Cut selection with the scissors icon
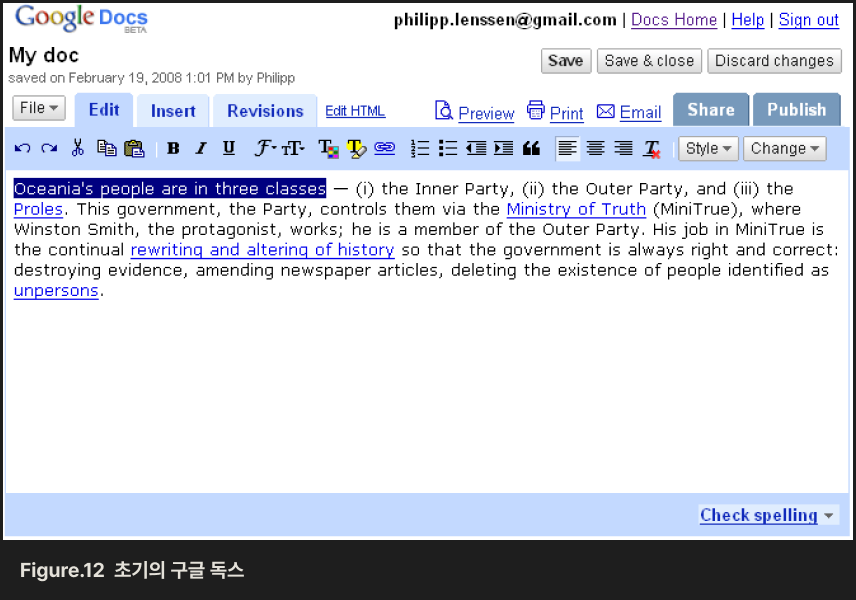The width and height of the screenshot is (856, 600). coord(78,148)
